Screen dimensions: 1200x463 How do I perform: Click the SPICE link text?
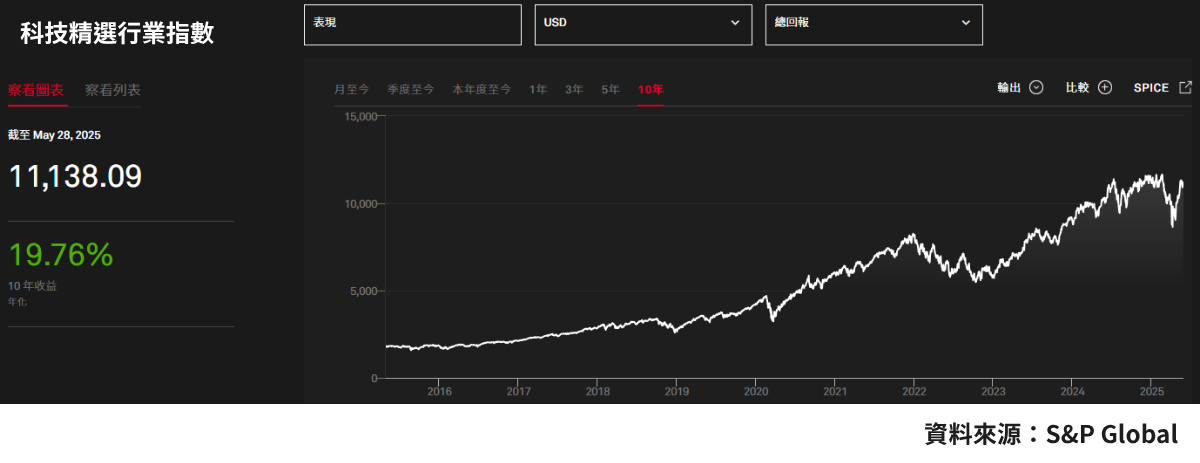[x=1151, y=88]
